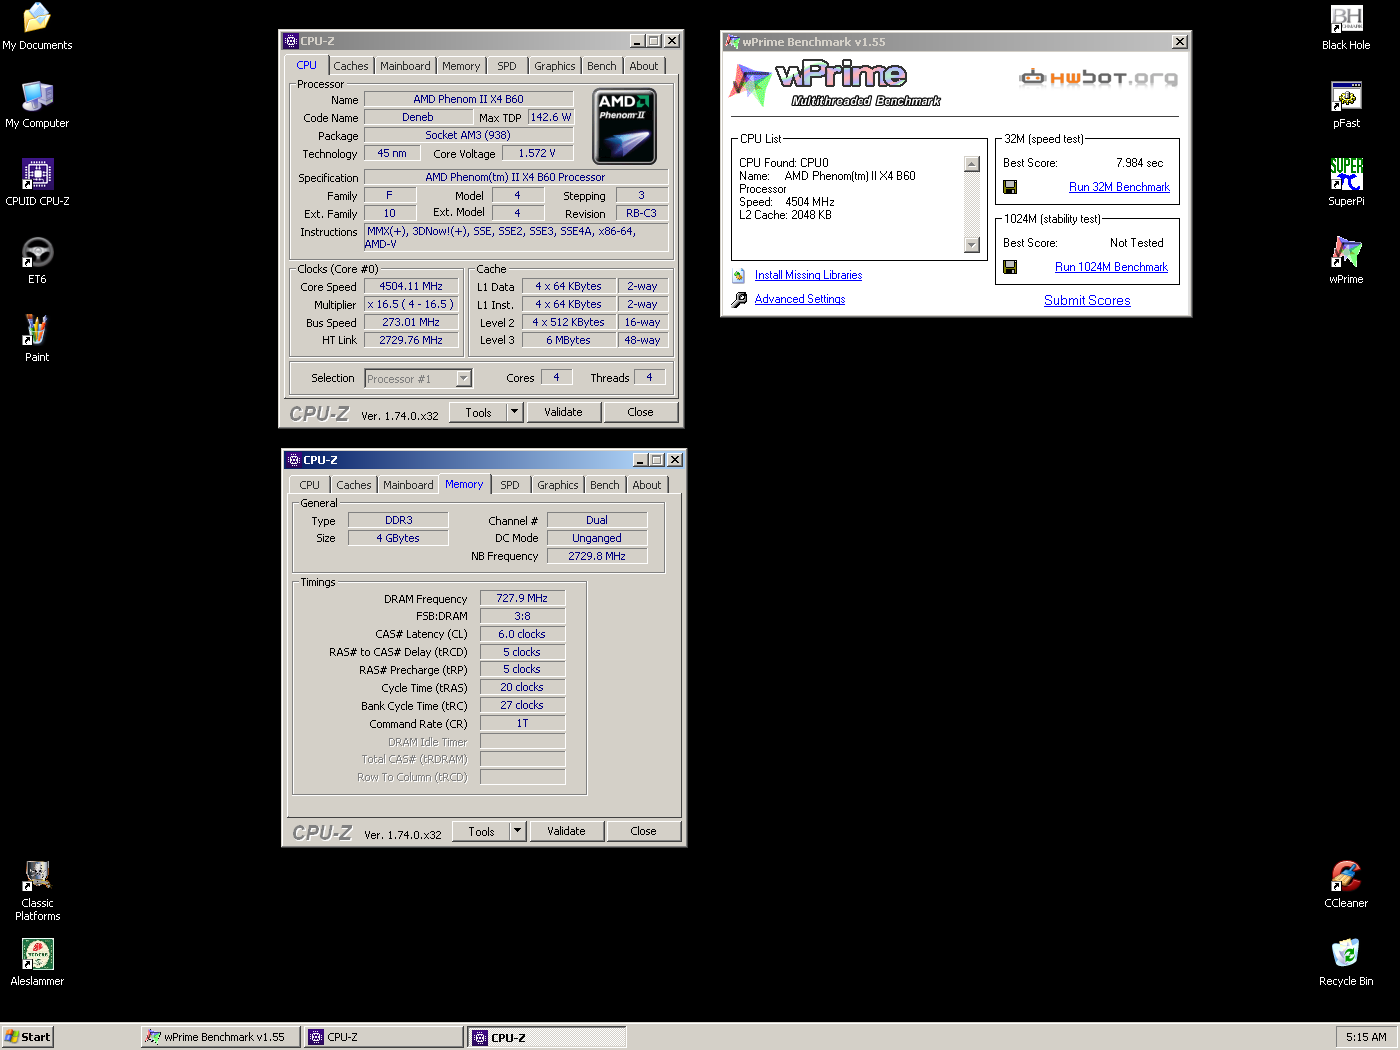Viewport: 1400px width, 1050px height.
Task: Open Black Hole desktop shortcut
Action: [1346, 27]
